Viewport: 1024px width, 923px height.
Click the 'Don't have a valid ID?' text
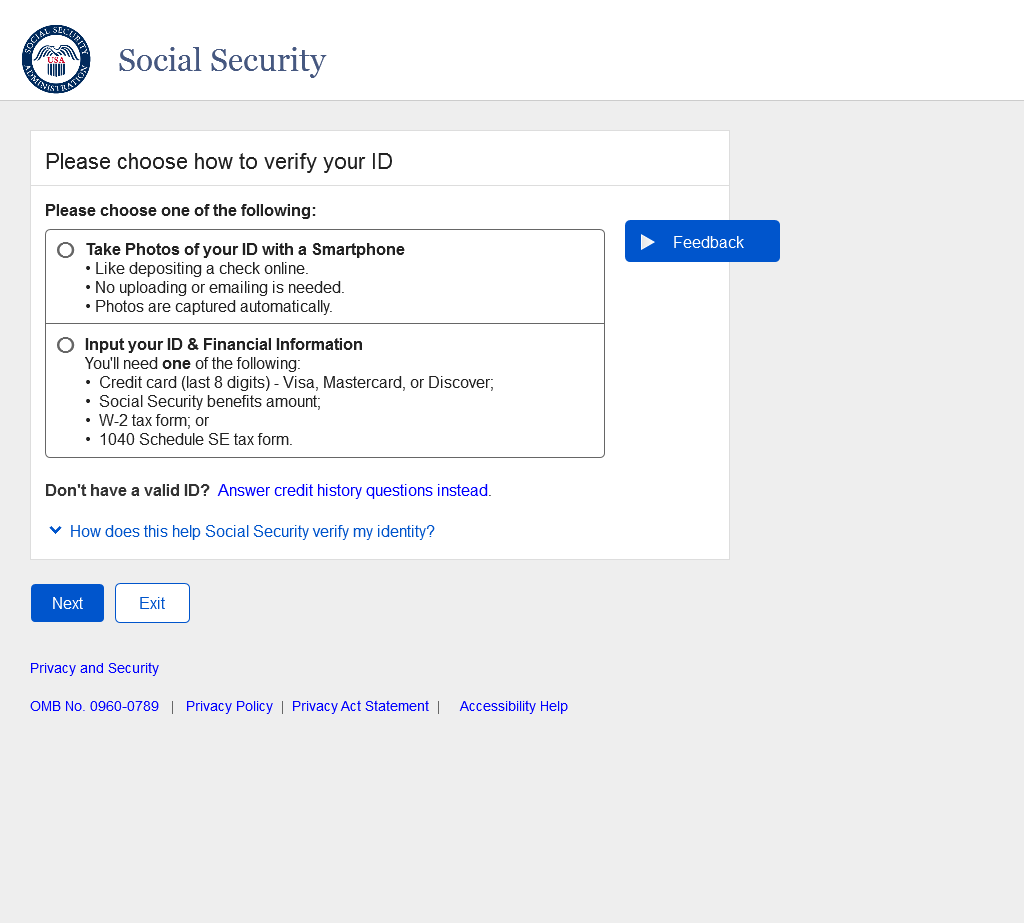click(x=127, y=491)
